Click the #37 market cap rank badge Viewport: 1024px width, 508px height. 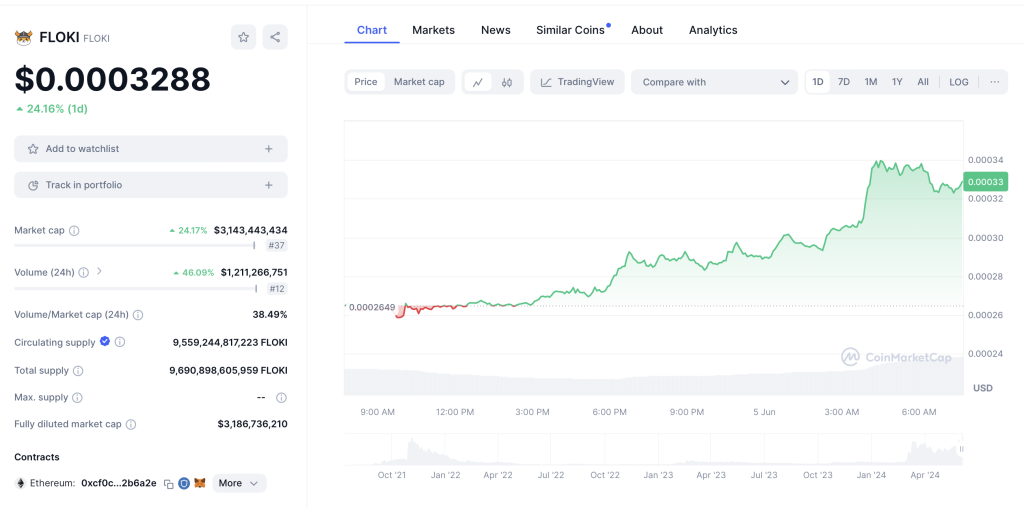point(277,246)
